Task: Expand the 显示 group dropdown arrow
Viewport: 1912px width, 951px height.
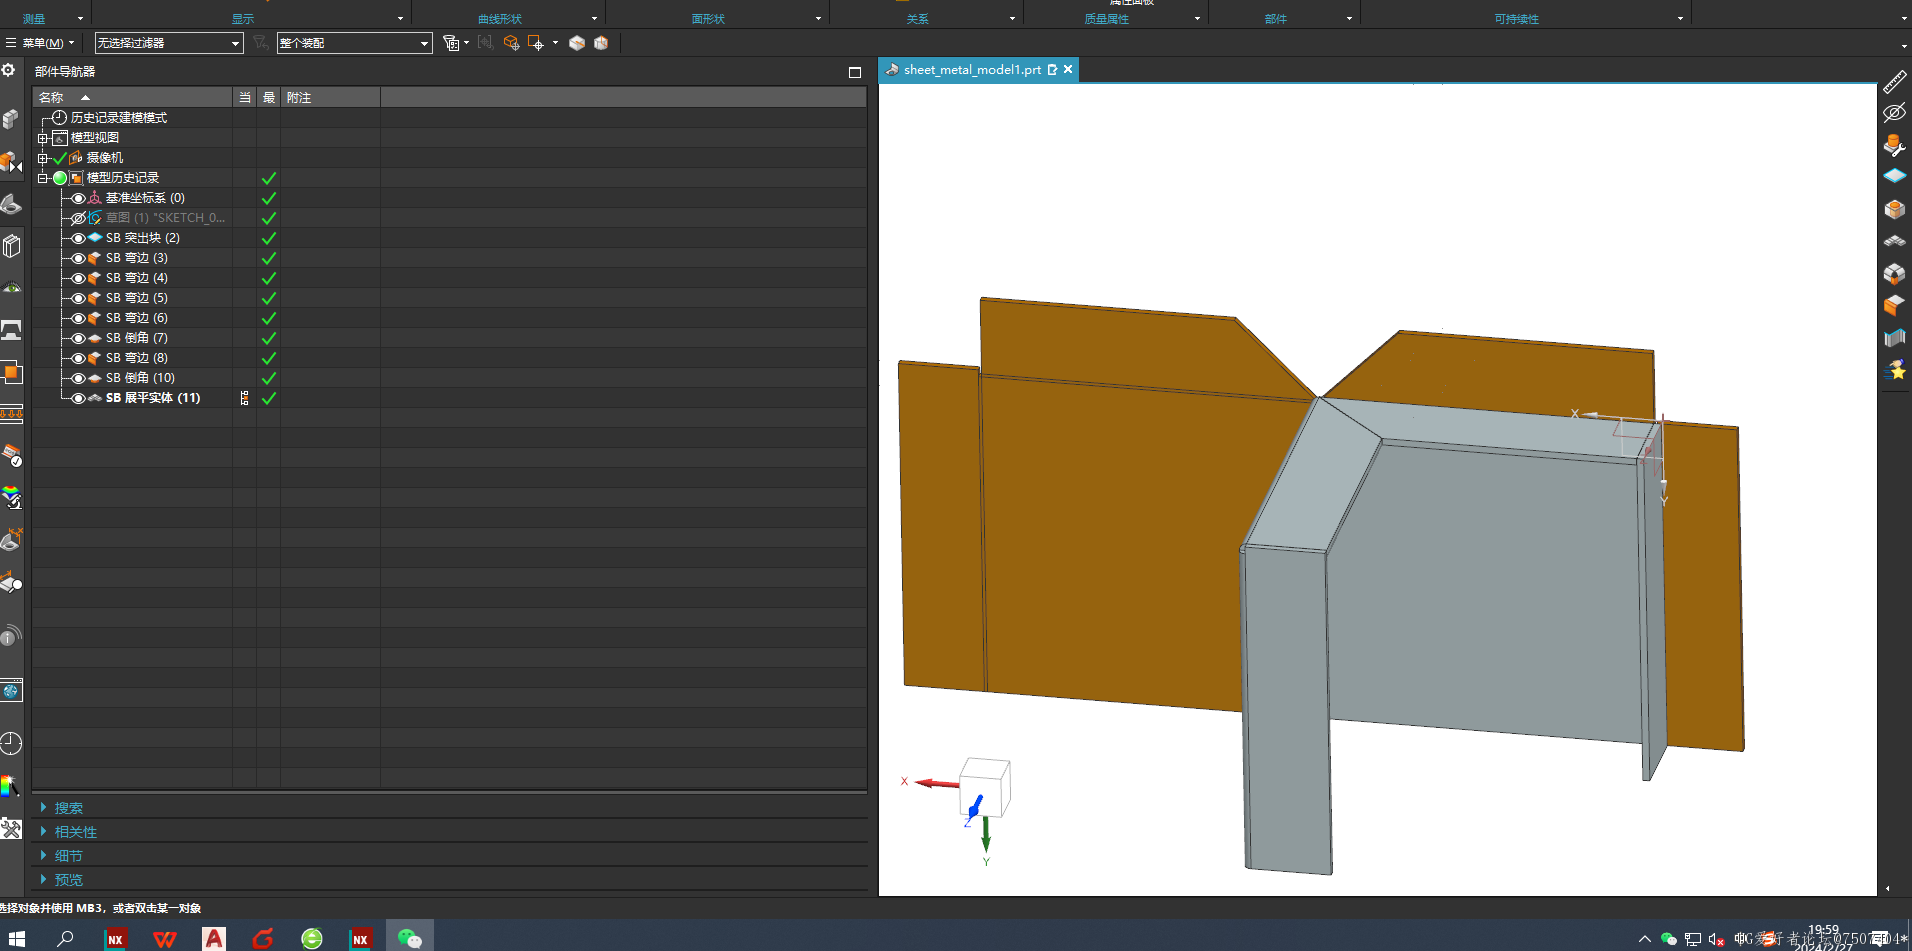Action: pyautogui.click(x=400, y=18)
